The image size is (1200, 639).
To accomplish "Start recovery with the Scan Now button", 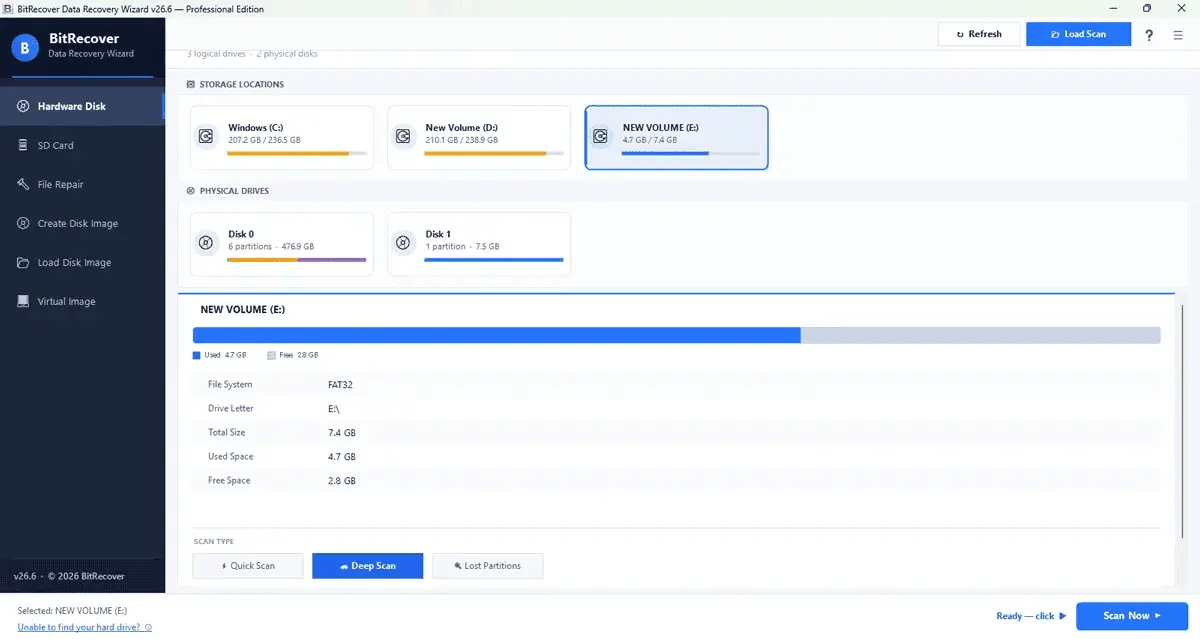I will 1132,616.
